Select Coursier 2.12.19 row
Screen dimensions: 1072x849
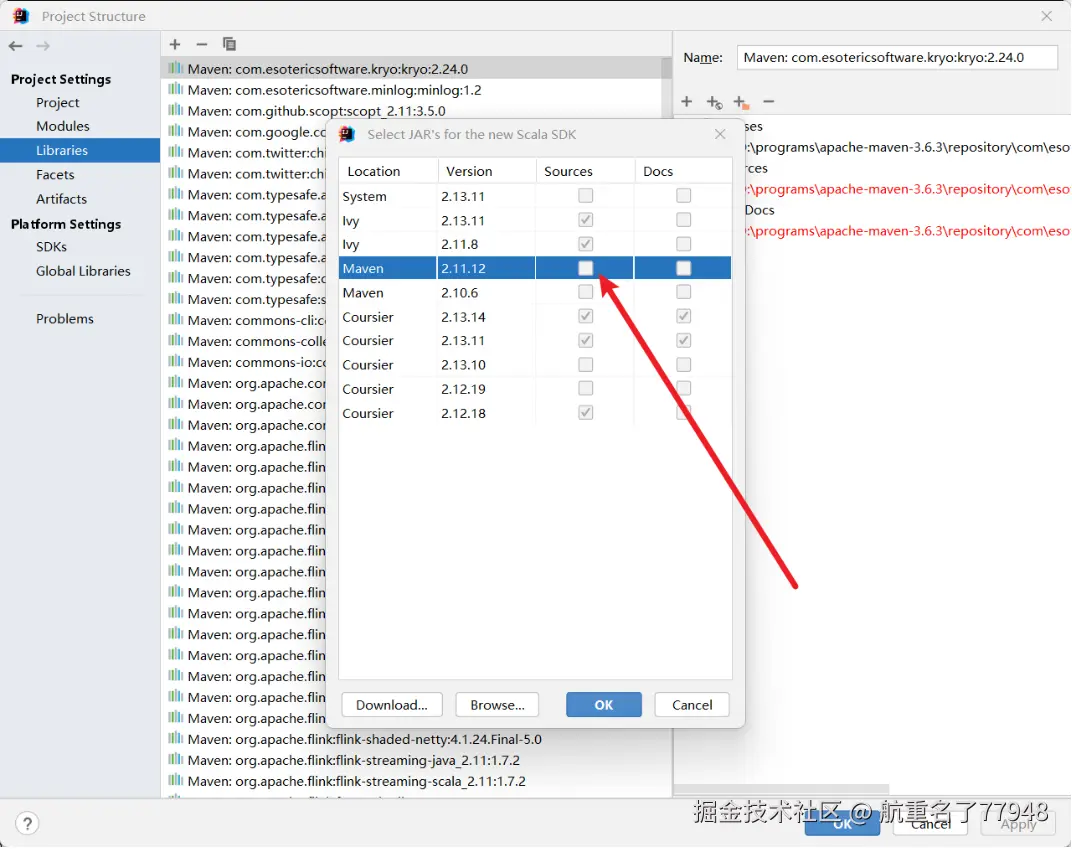coord(535,389)
